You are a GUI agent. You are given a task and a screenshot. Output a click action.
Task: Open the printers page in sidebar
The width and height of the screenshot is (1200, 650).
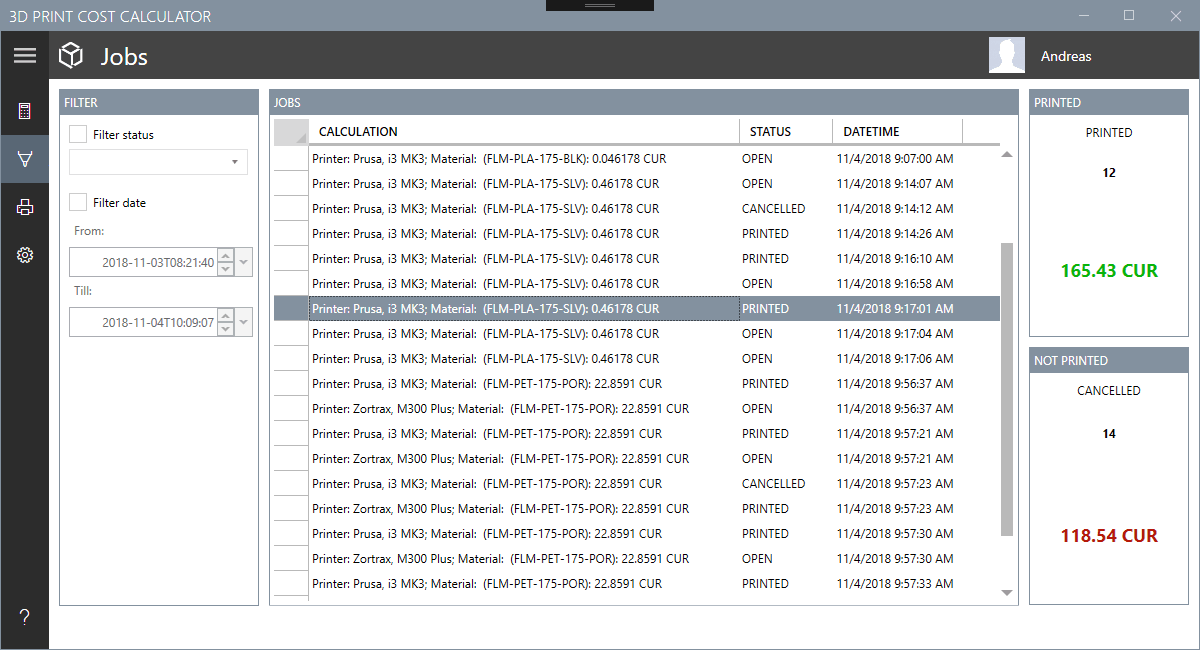tap(24, 207)
